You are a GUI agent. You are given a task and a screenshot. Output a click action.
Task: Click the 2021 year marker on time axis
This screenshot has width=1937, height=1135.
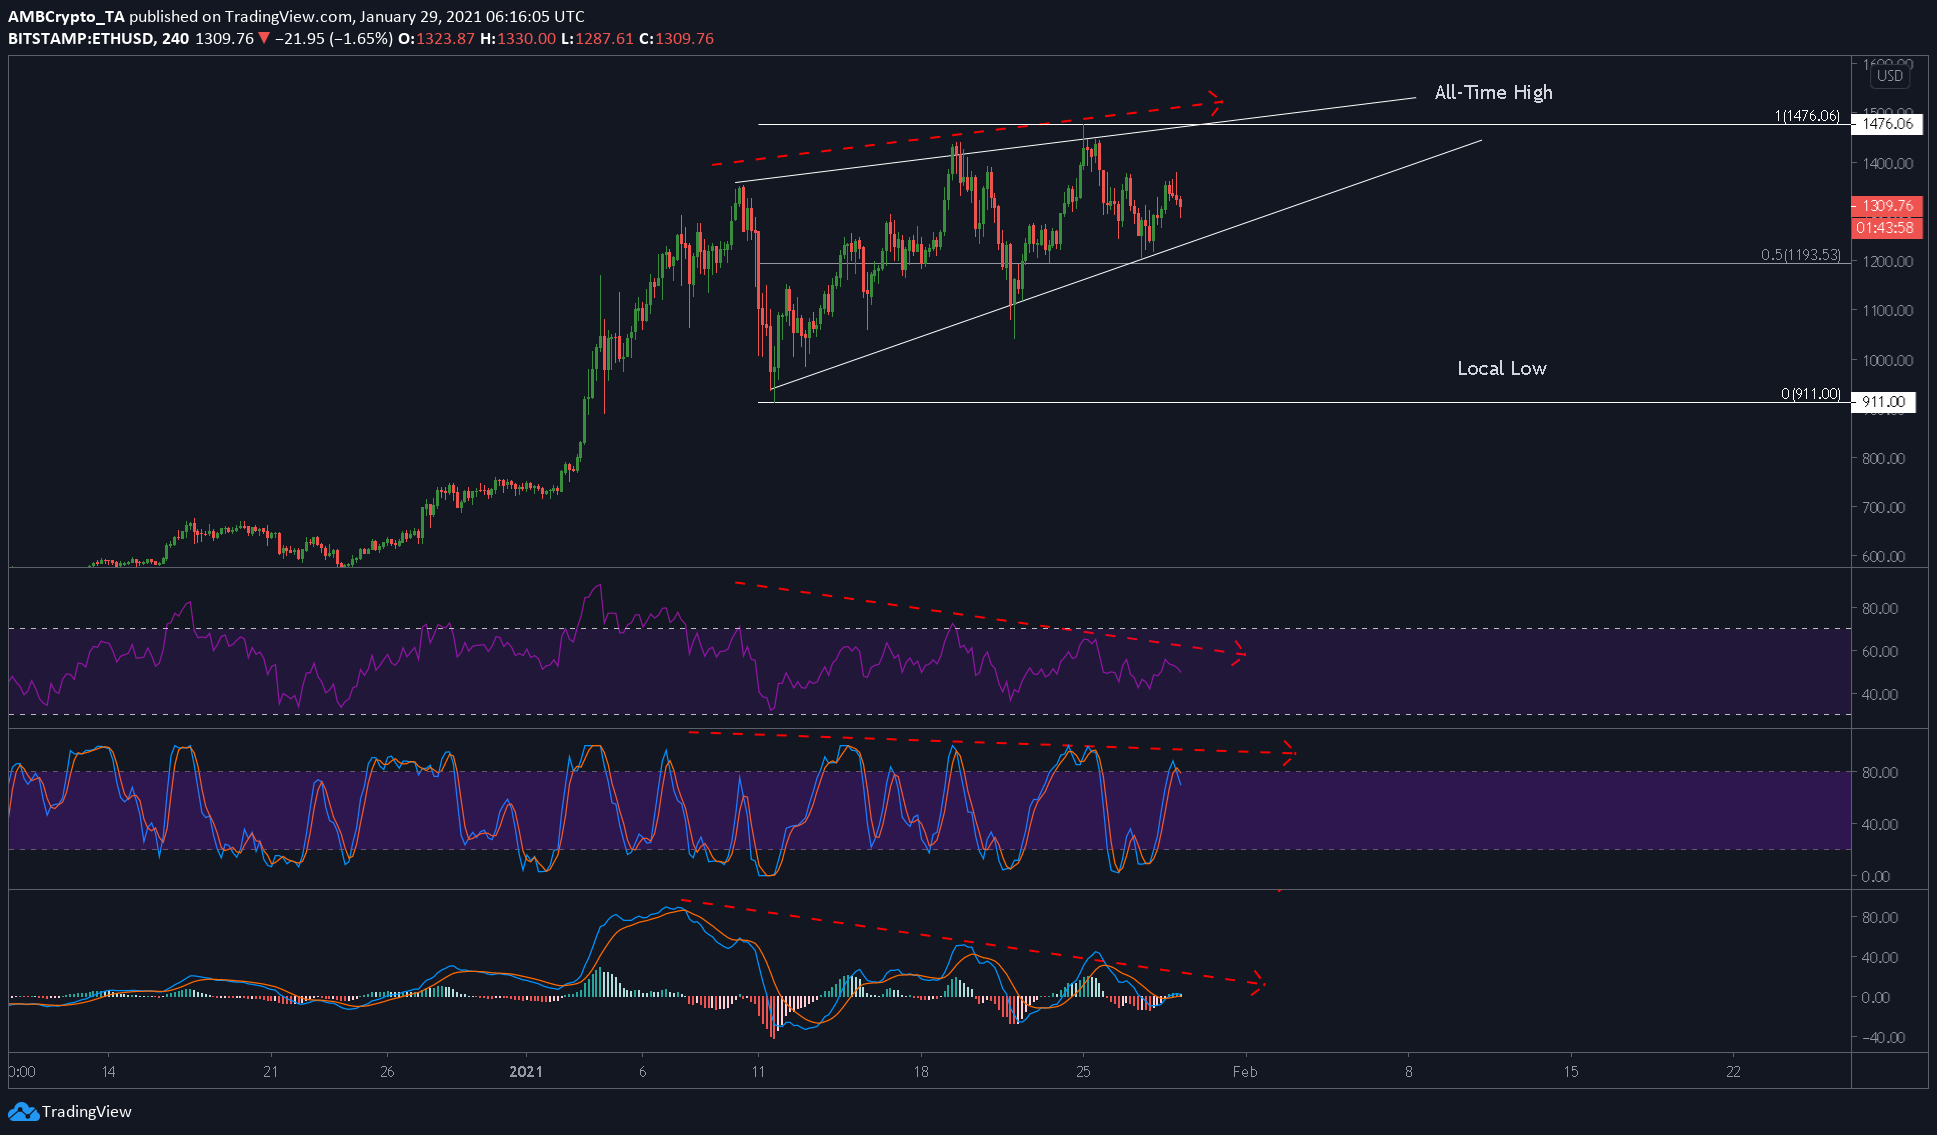coord(525,1071)
